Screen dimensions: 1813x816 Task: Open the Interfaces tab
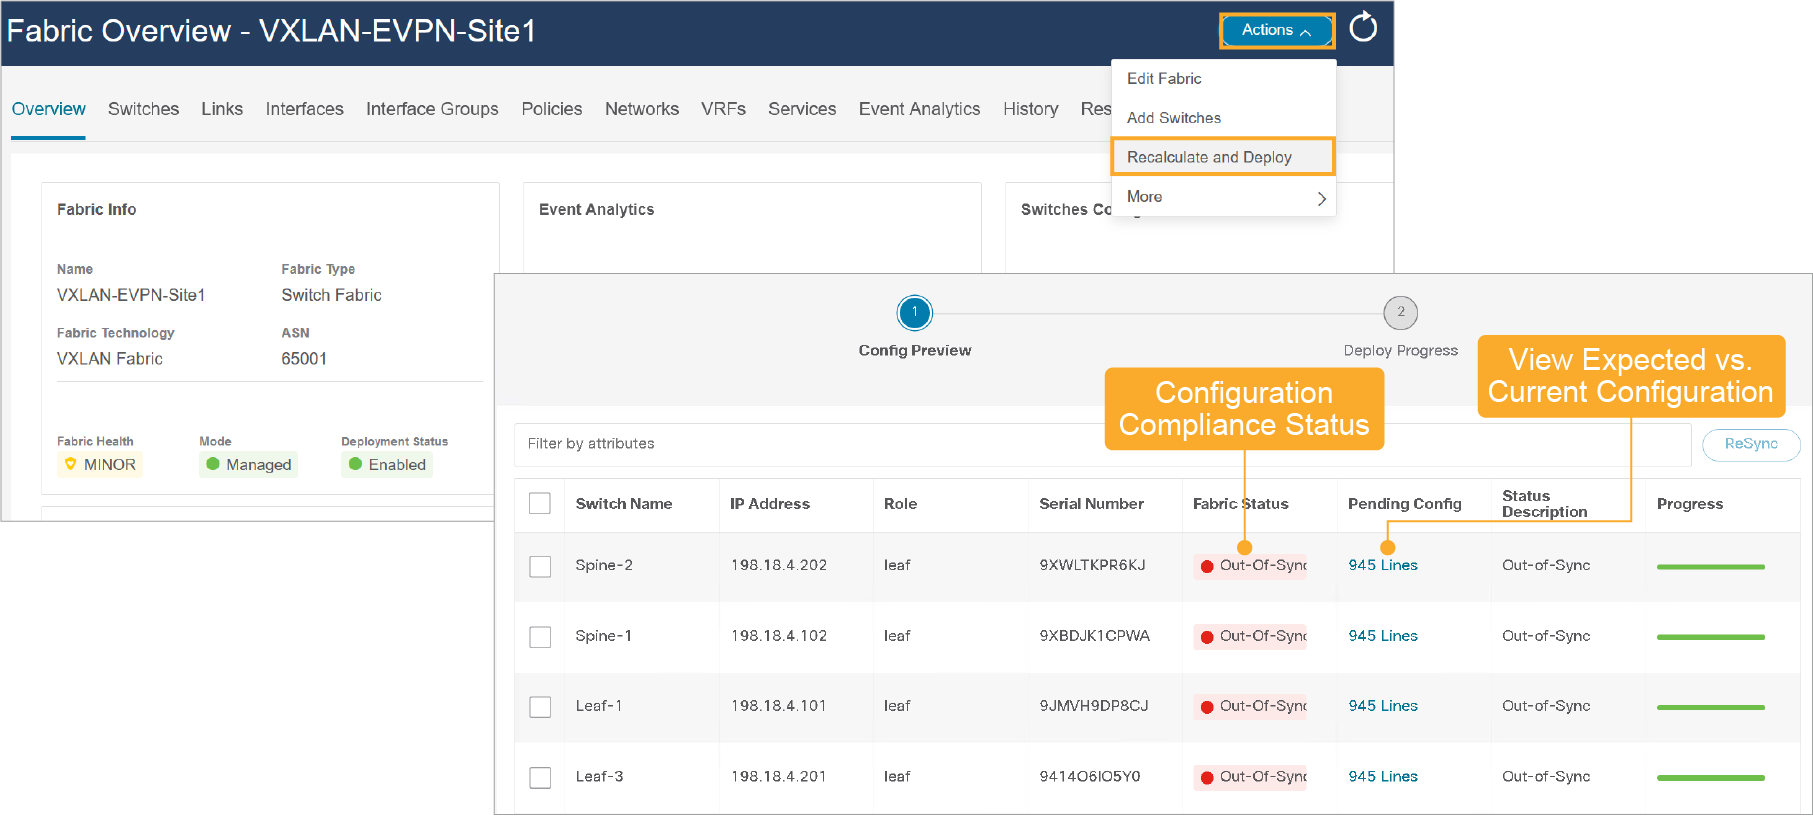click(x=304, y=109)
